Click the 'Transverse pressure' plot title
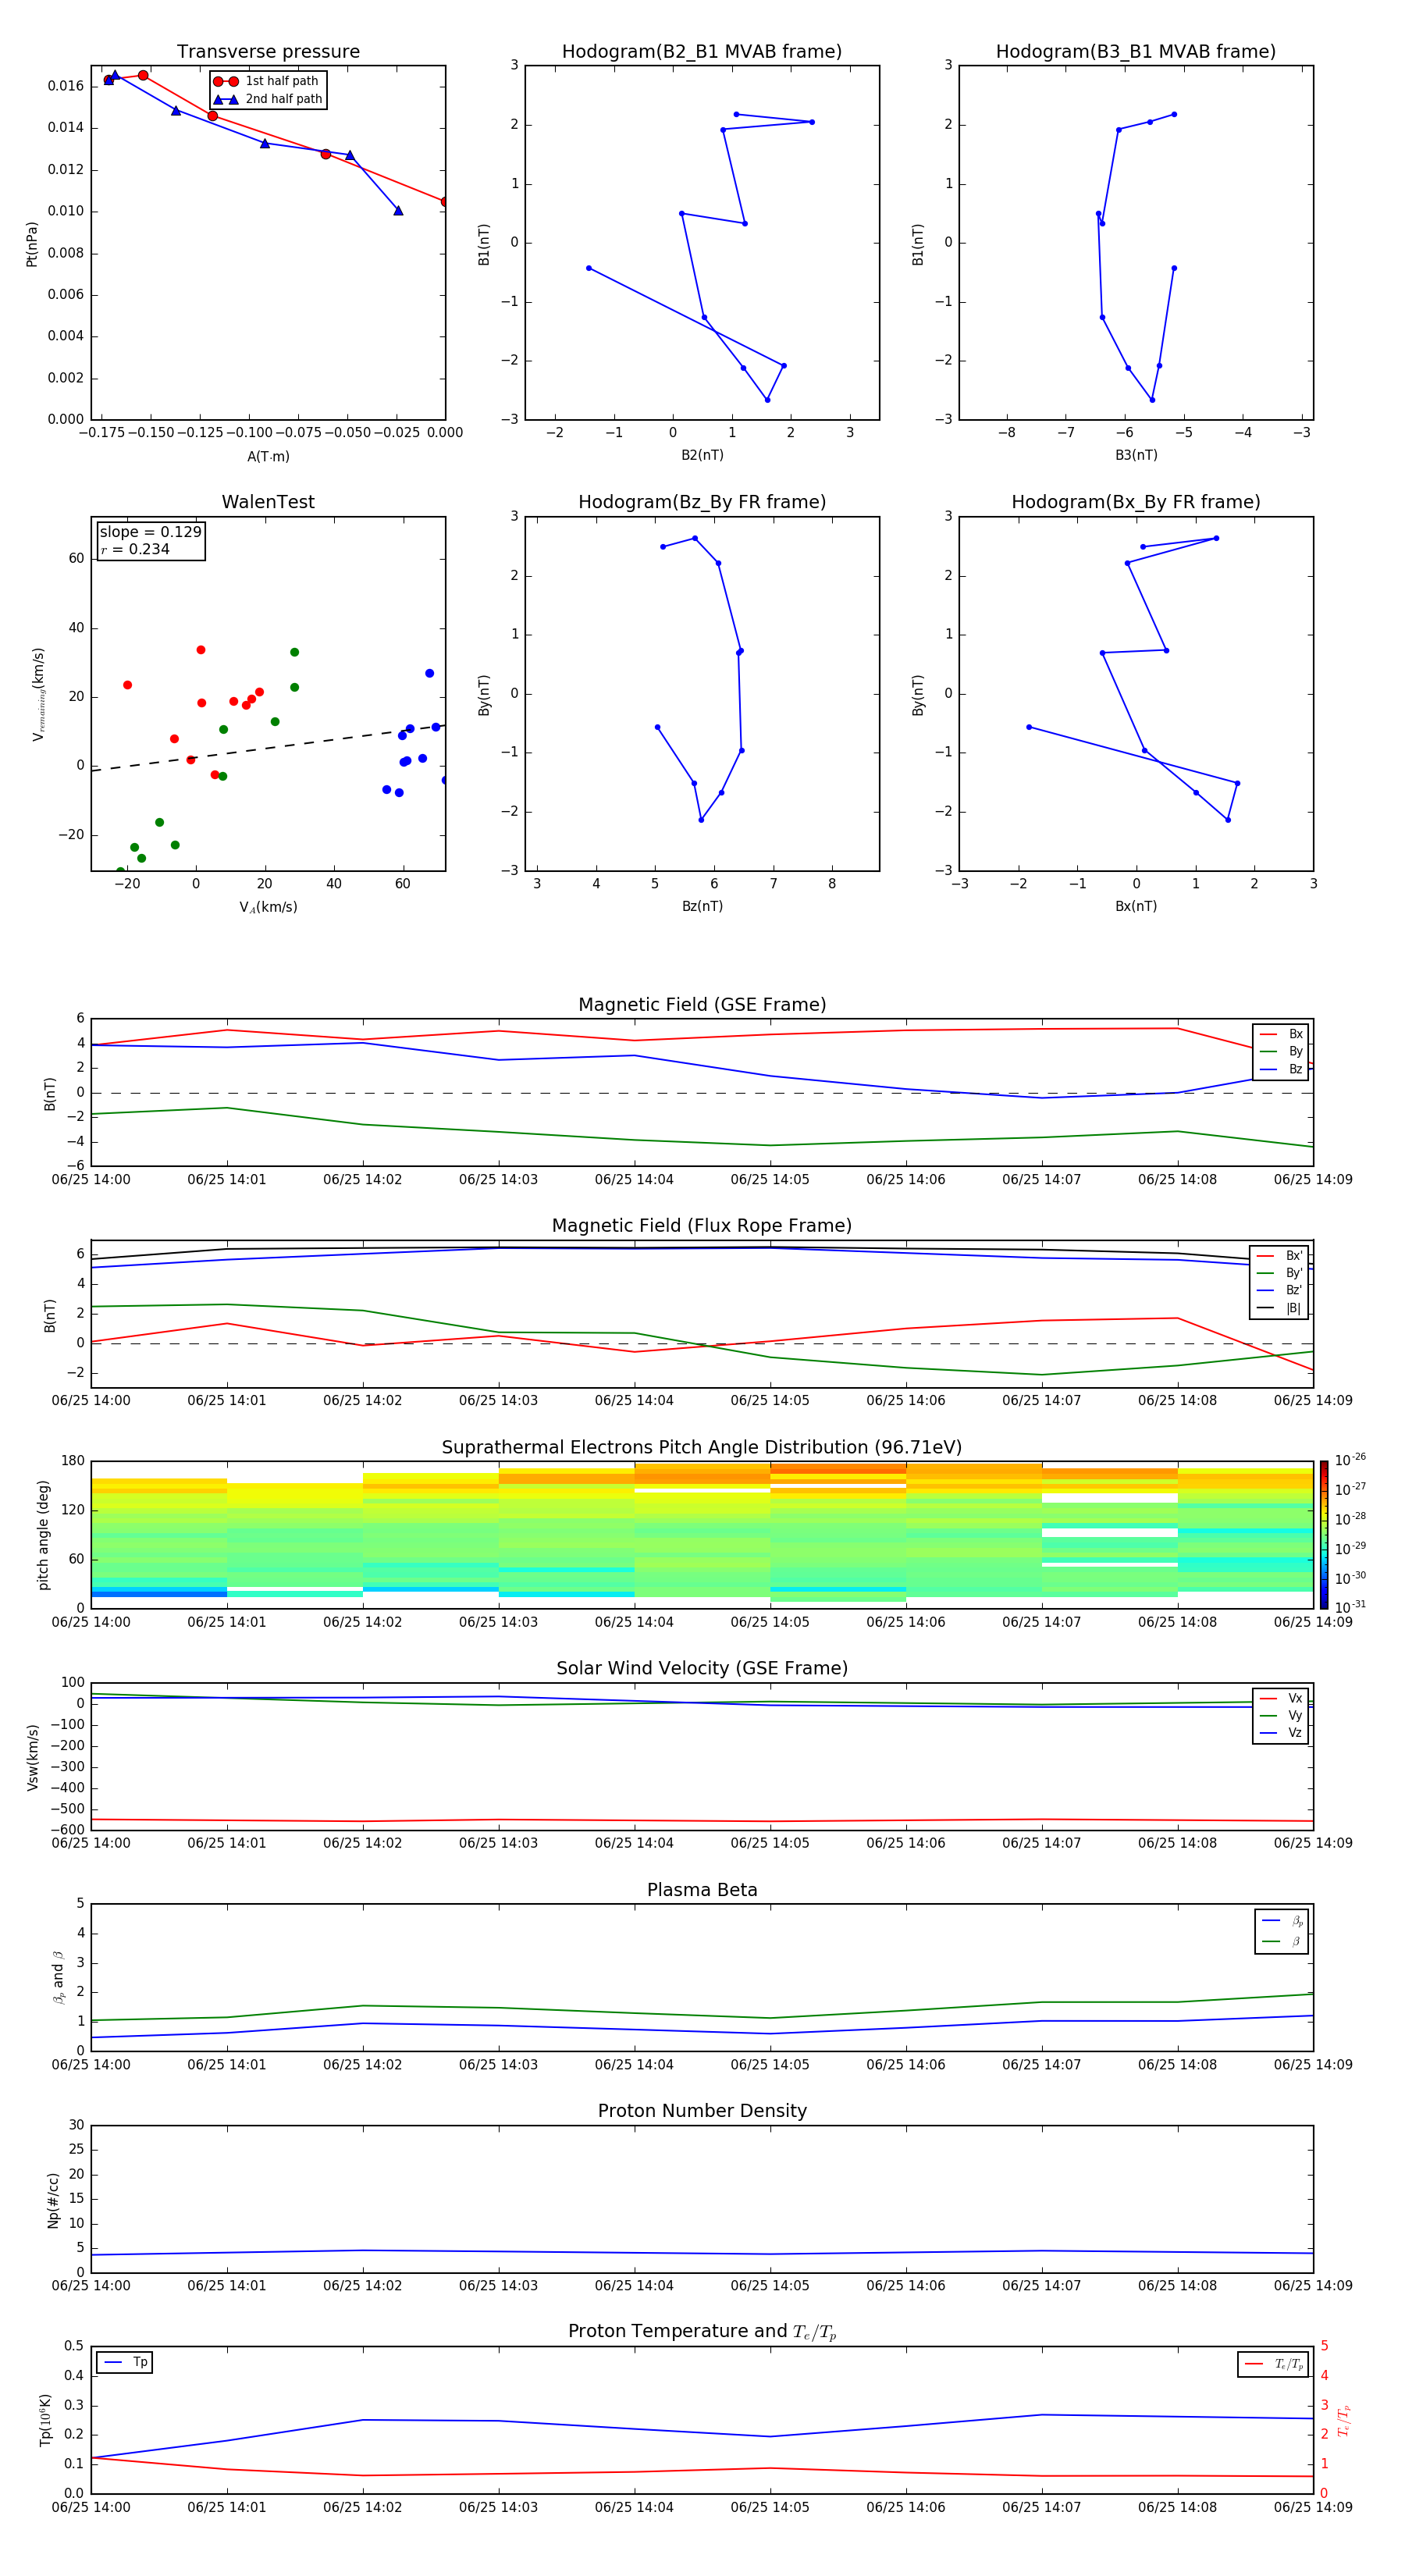Screen dimensions: 1405x2576 coord(268,51)
